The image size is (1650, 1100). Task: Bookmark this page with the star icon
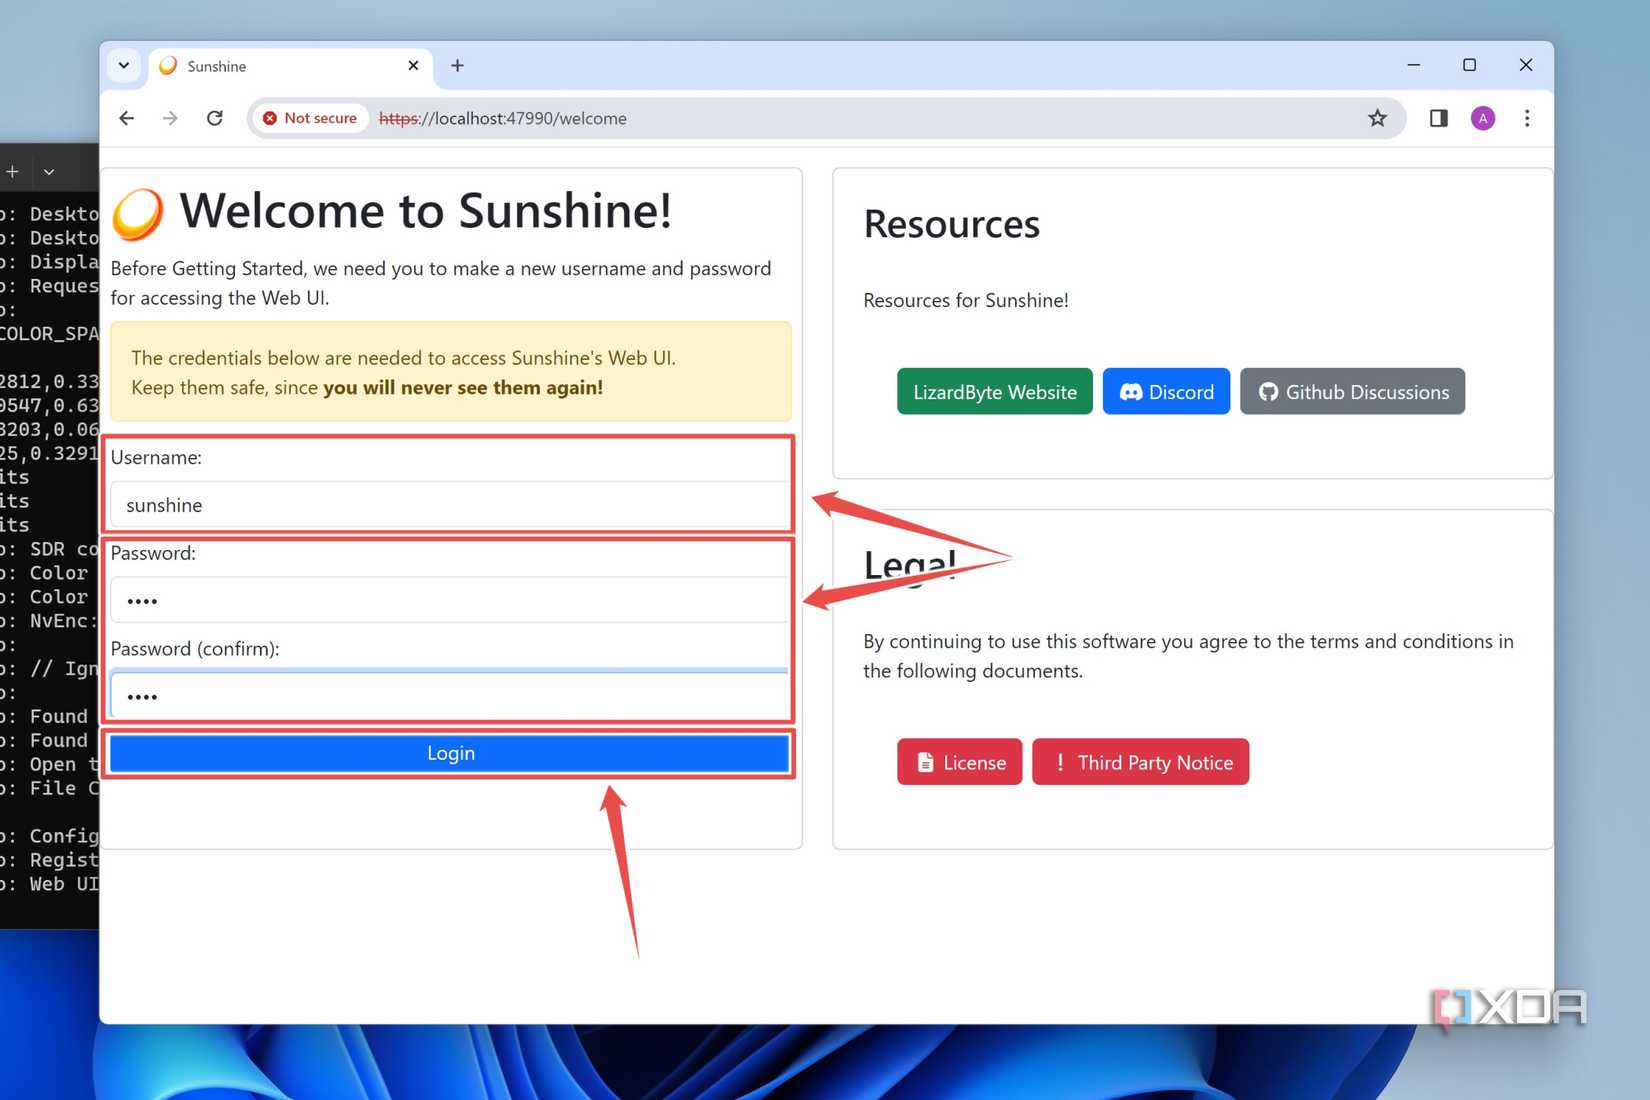[1377, 118]
